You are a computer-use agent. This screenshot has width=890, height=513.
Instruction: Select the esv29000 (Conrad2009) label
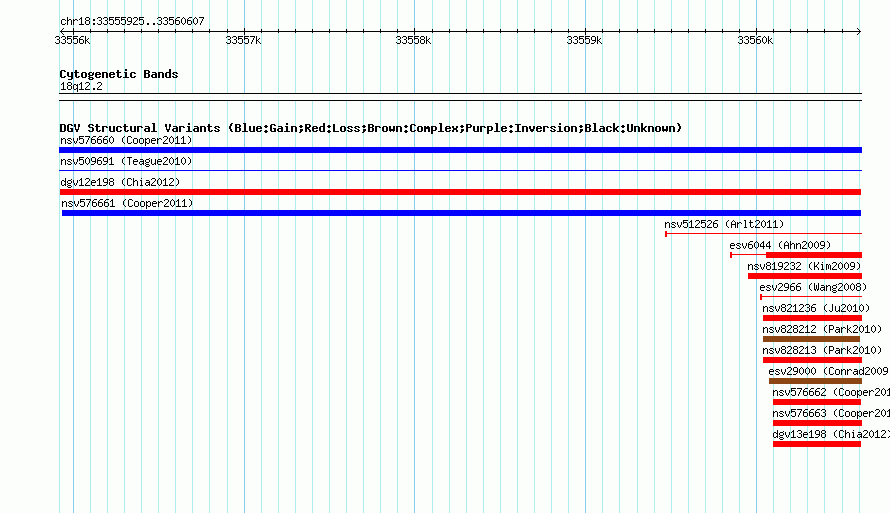pyautogui.click(x=829, y=371)
